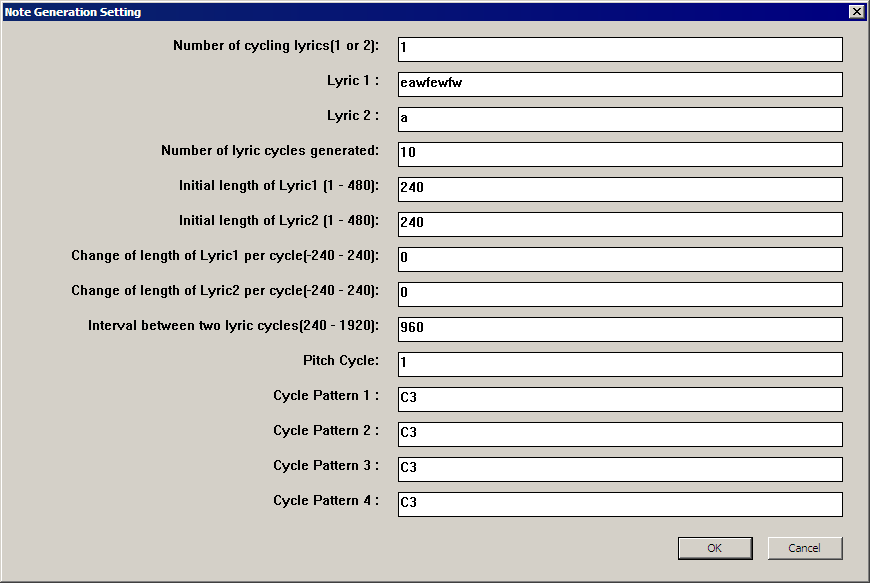Click the 'Initial length of Lyric2 (1 - 480):' label

click(279, 220)
